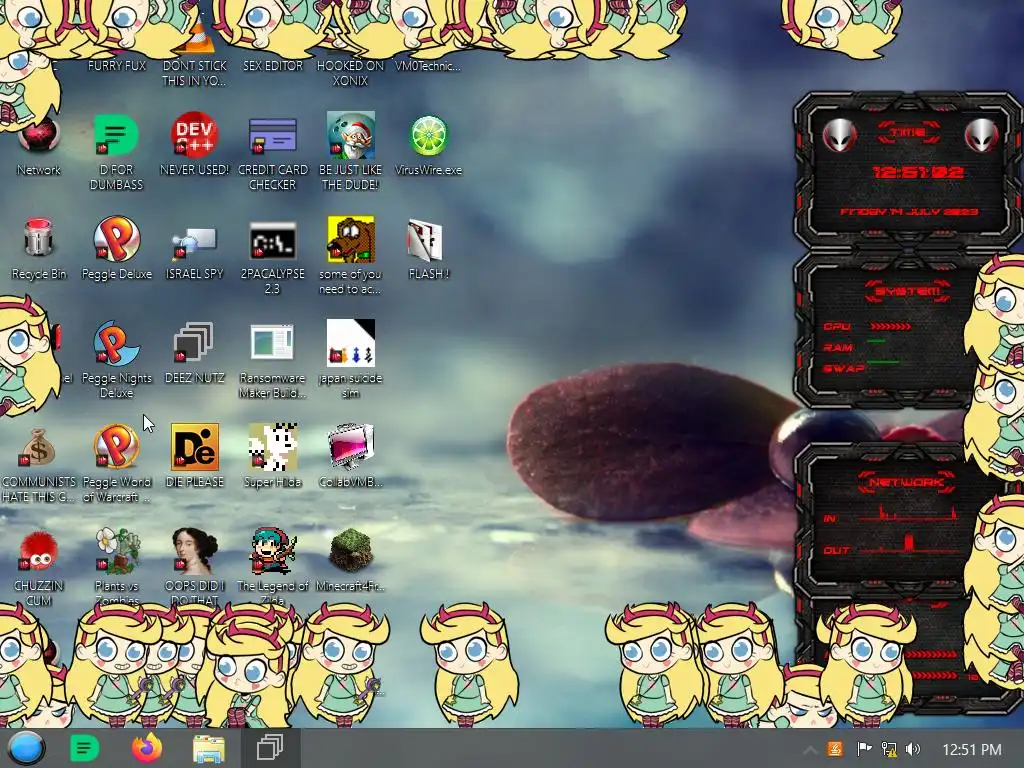Click the HOOKED ON XONIX icon label
The height and width of the screenshot is (768, 1024).
coord(350,73)
